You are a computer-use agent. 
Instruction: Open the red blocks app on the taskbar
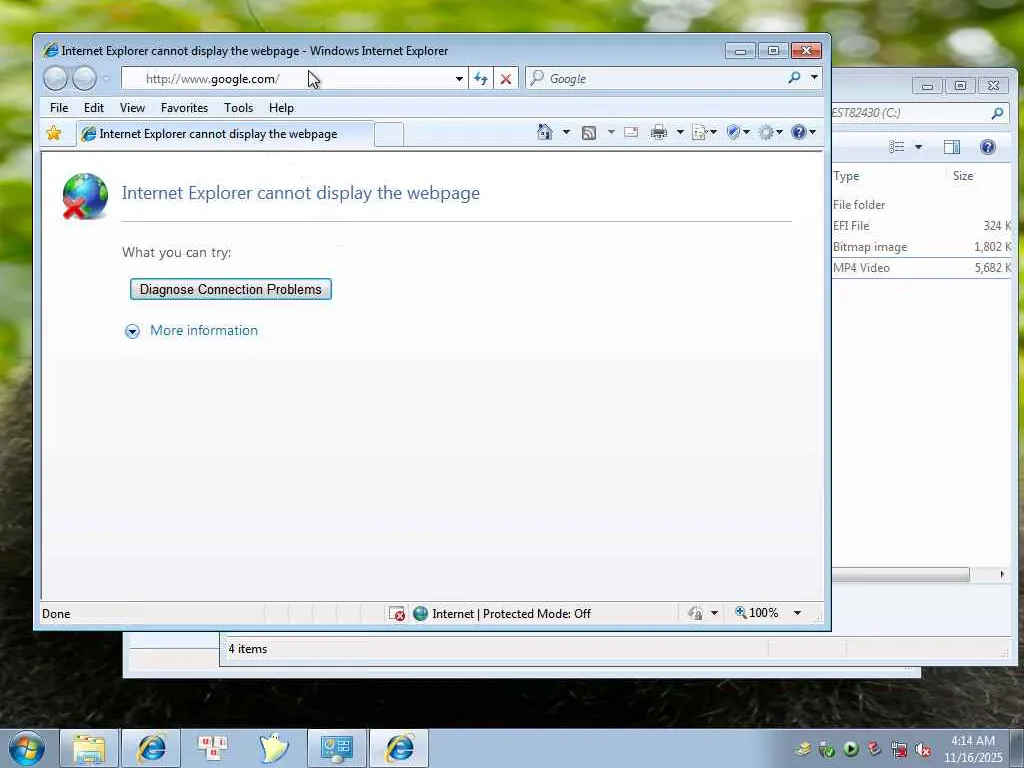click(212, 748)
